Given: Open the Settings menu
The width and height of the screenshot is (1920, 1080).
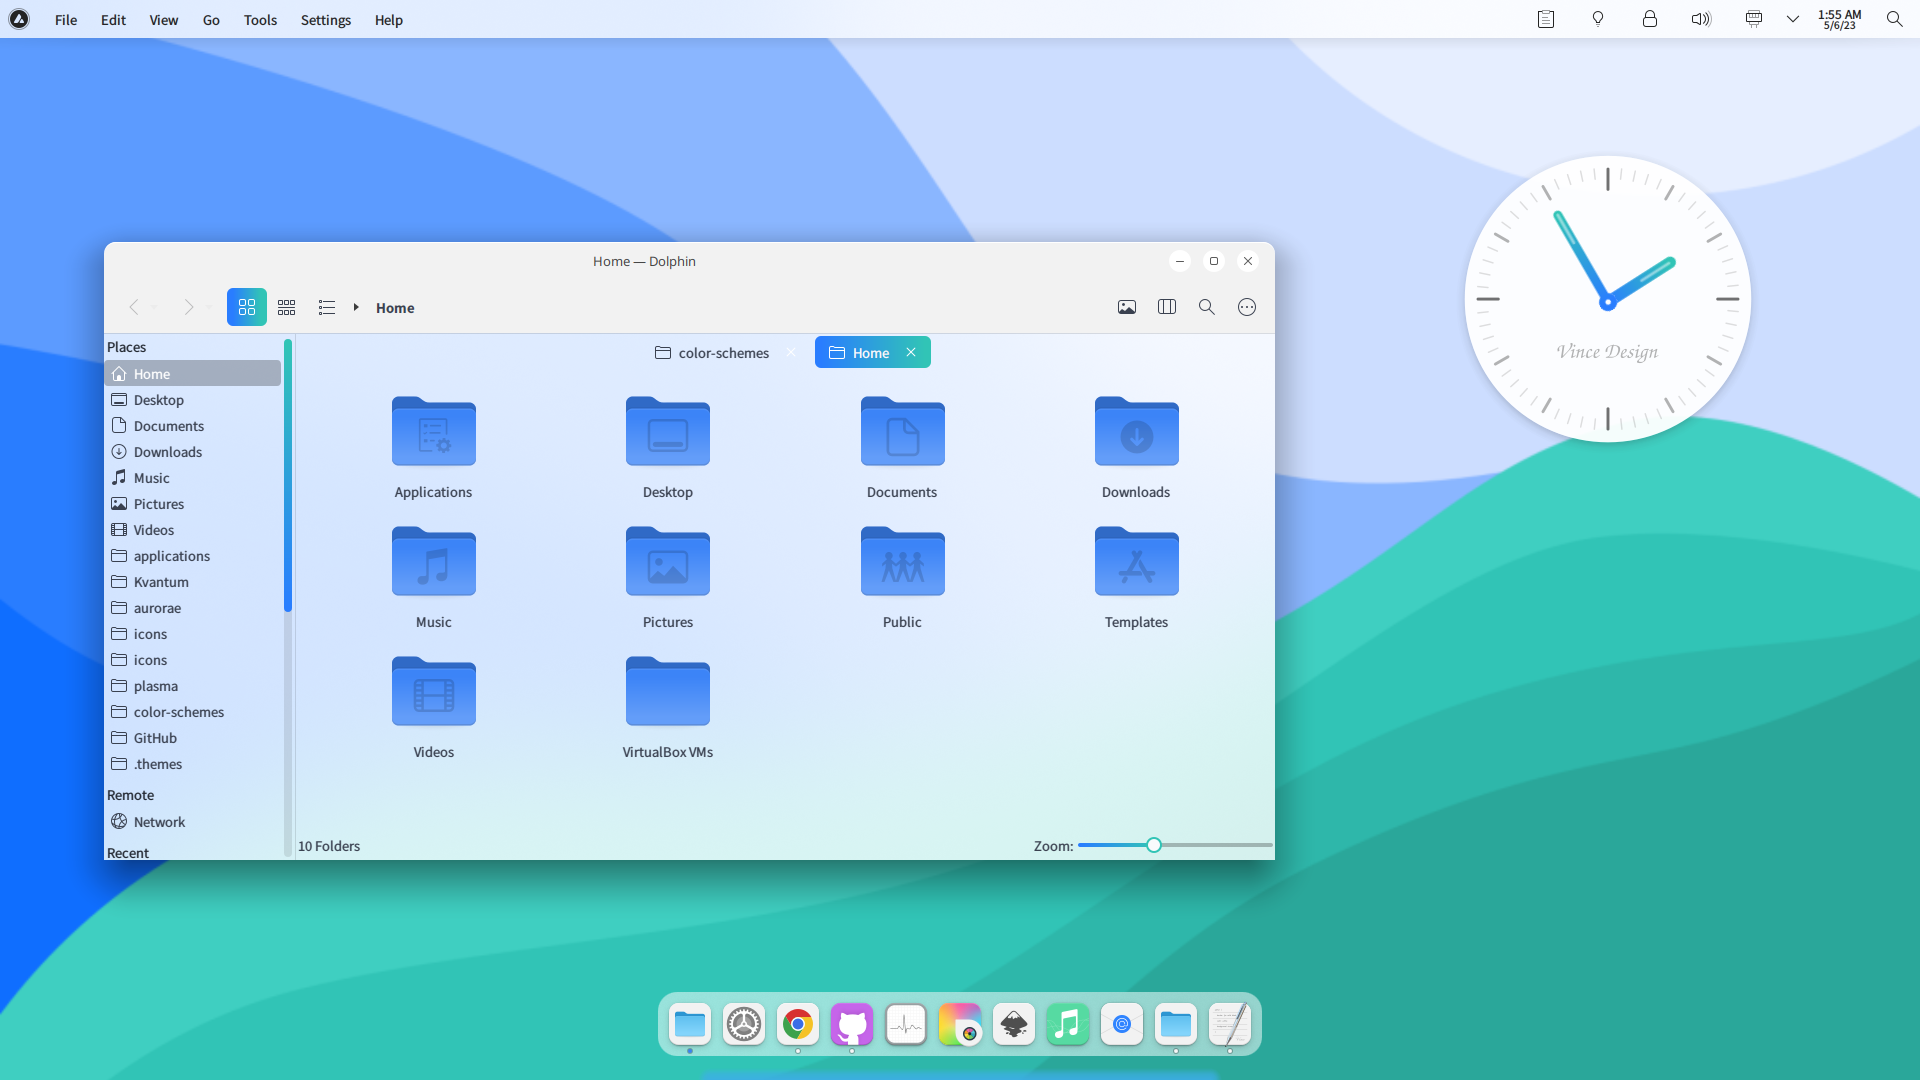Looking at the screenshot, I should pyautogui.click(x=326, y=20).
